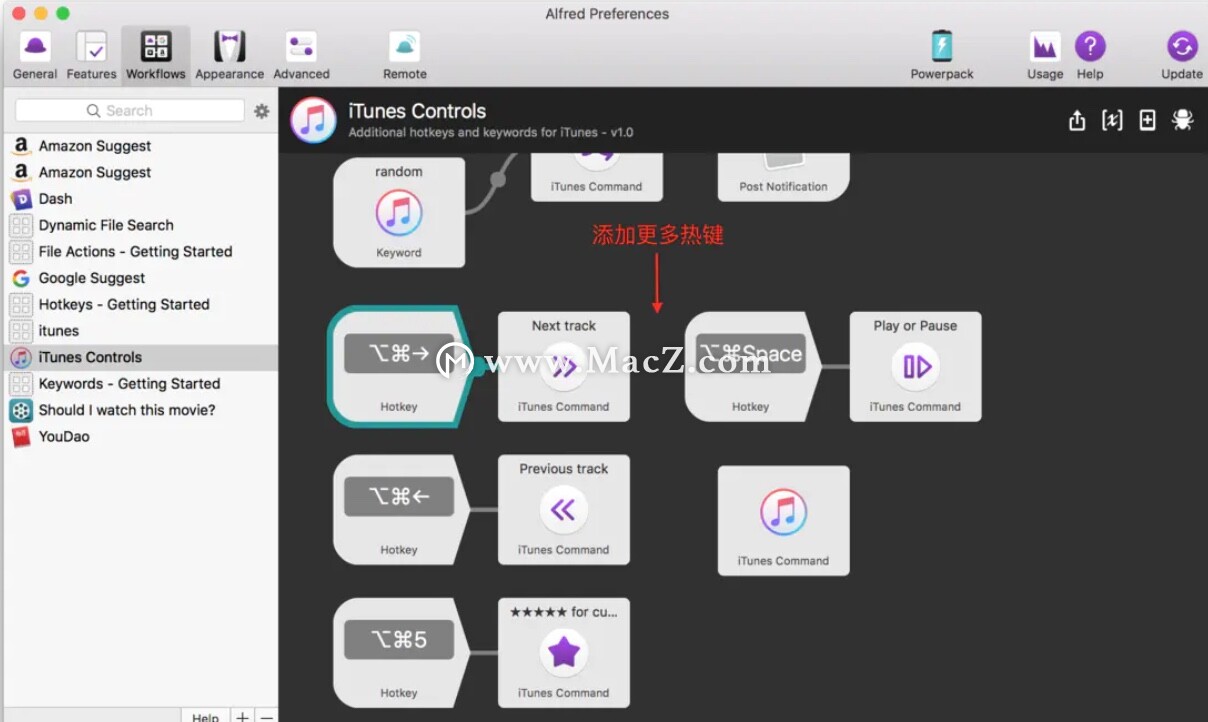Select the Option-Command-Space Hotkey node

tap(751, 366)
